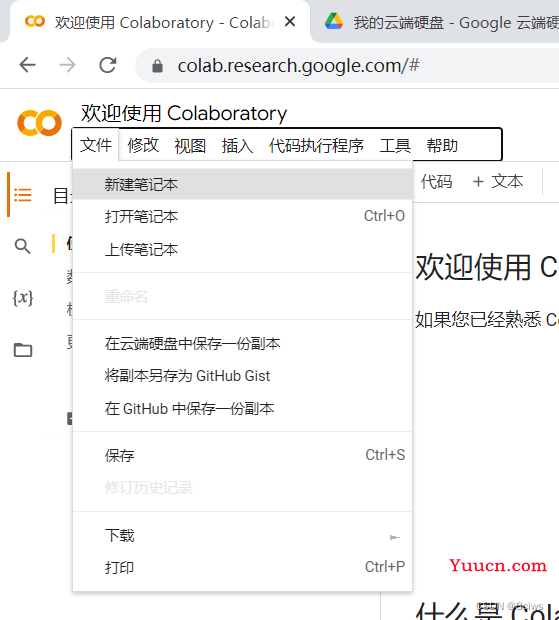The width and height of the screenshot is (559, 620).
Task: Click the 如果您已经熟悉 paragraph text
Action: pos(487,319)
